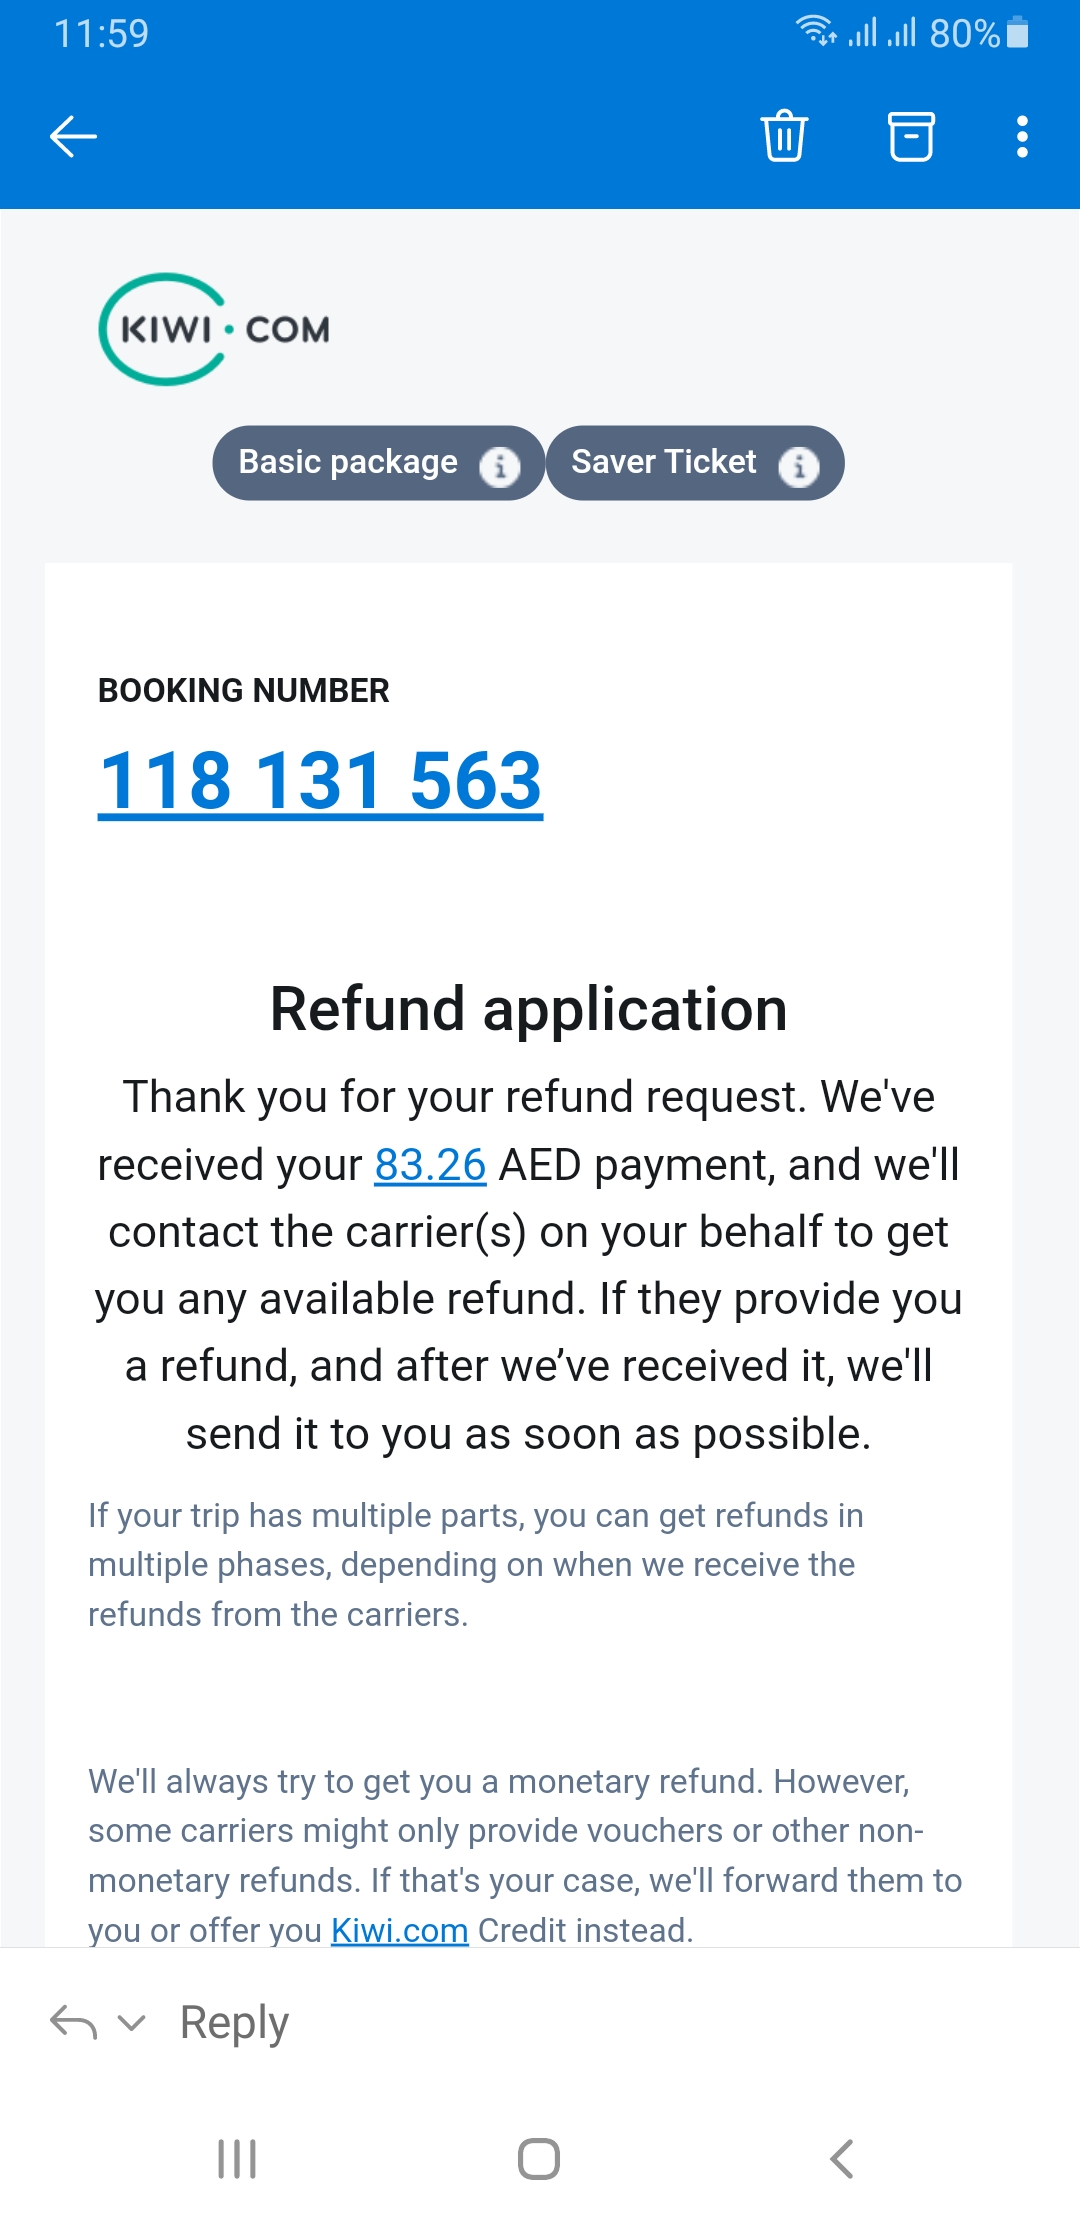Tap the 83.26 amount link
The width and height of the screenshot is (1080, 2220).
tap(430, 1165)
